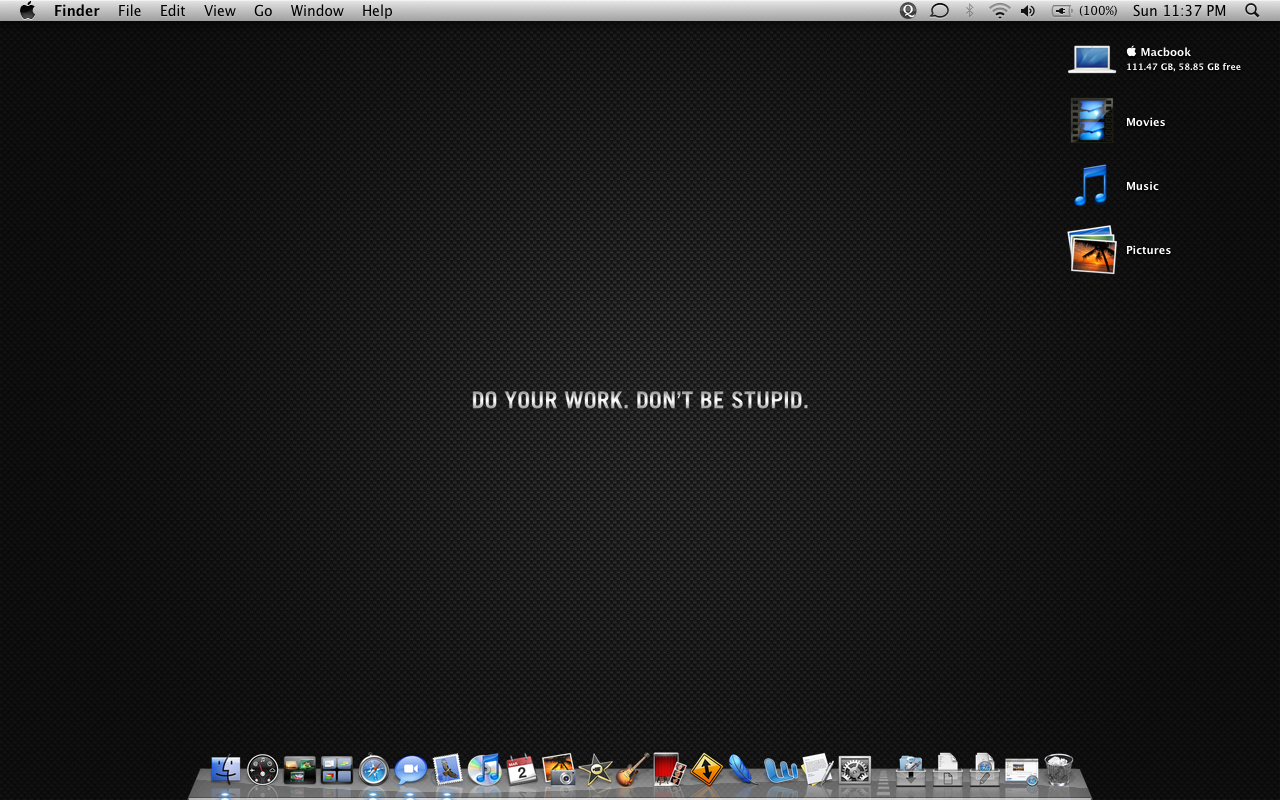Open the volume control in menu bar

click(1028, 11)
